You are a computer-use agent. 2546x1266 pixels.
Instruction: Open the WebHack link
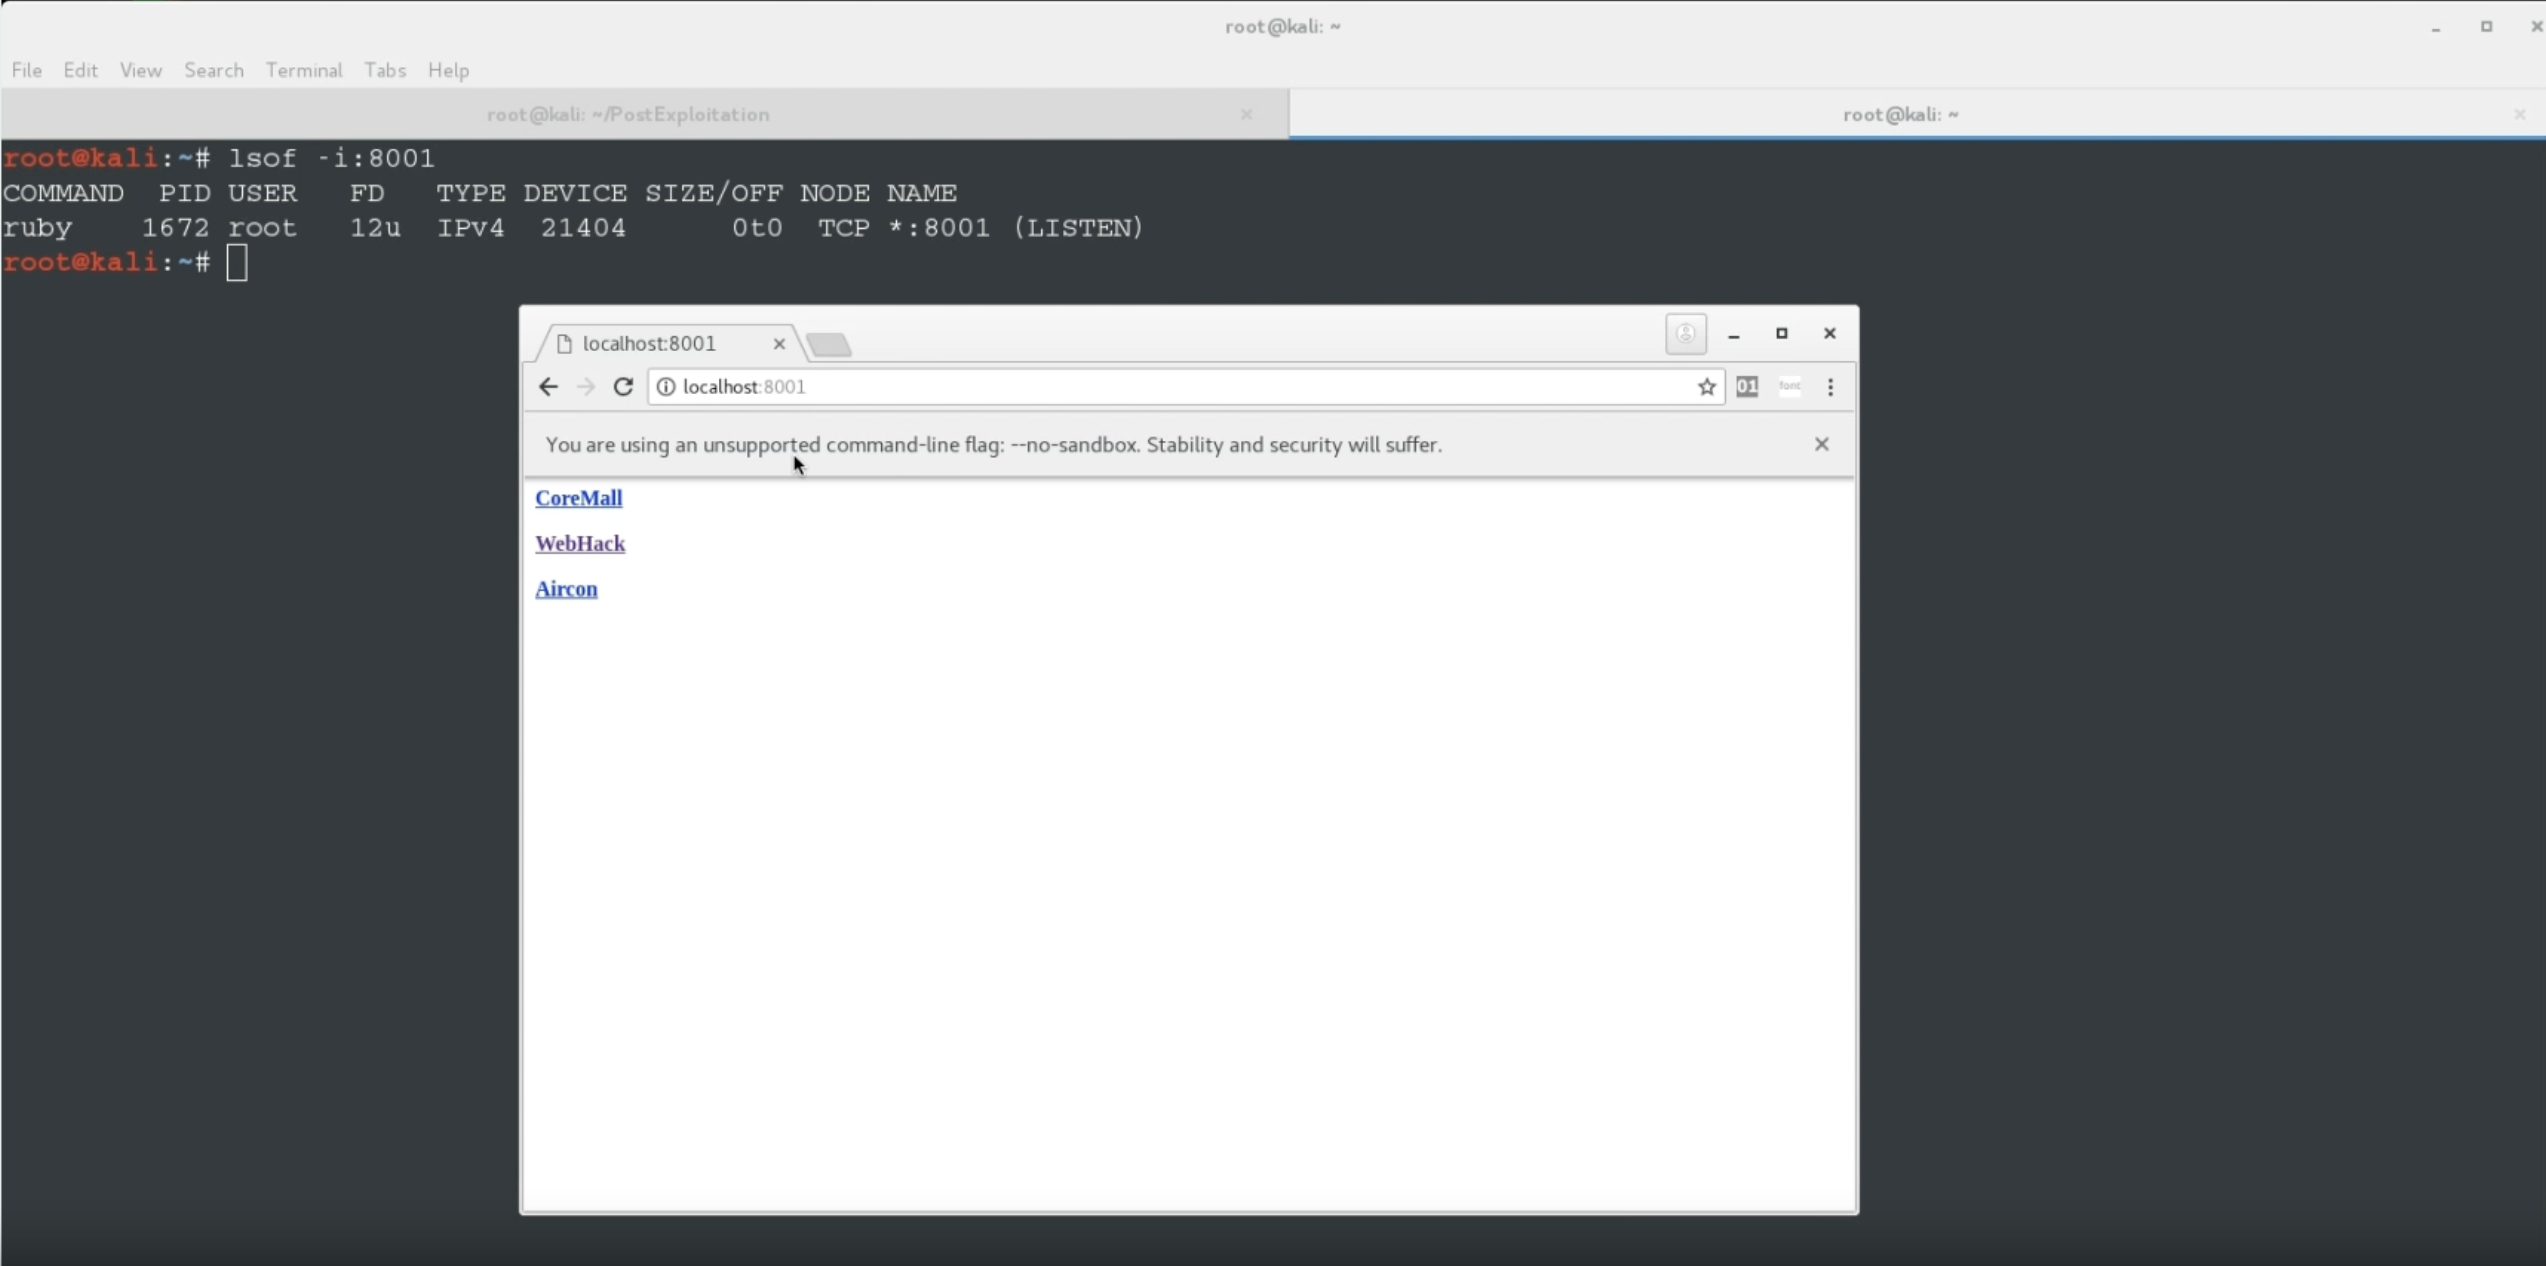580,544
